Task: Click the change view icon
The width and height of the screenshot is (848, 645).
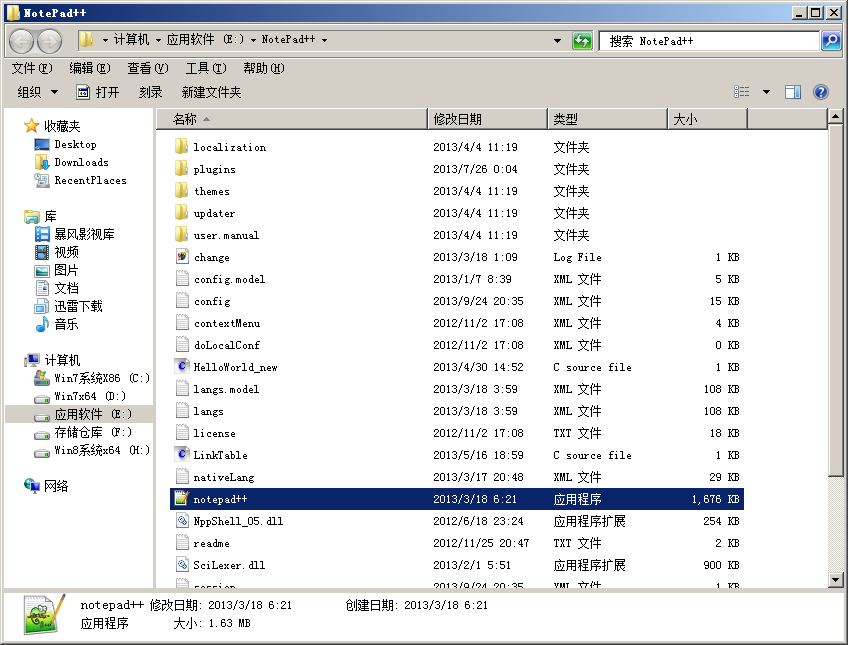Action: click(741, 92)
